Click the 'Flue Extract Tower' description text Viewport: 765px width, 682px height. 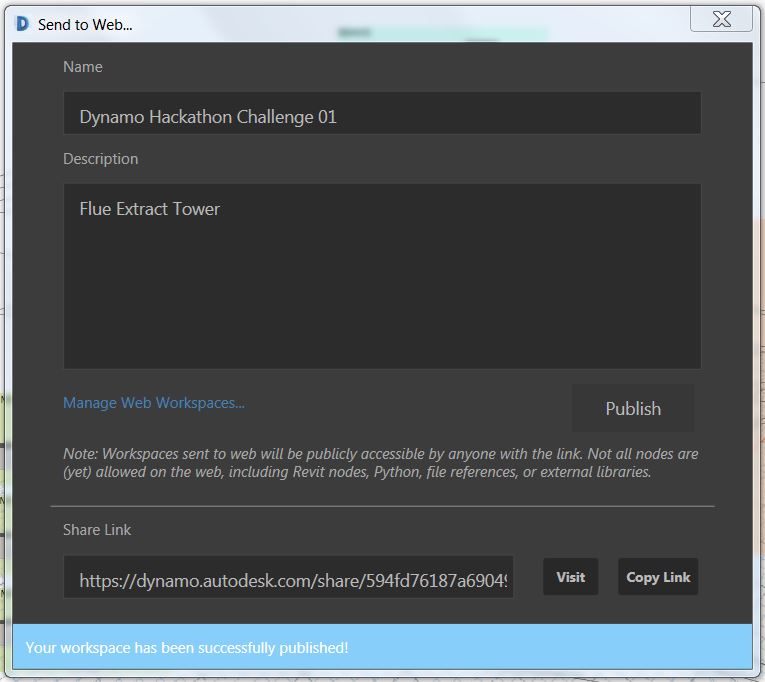coord(150,209)
